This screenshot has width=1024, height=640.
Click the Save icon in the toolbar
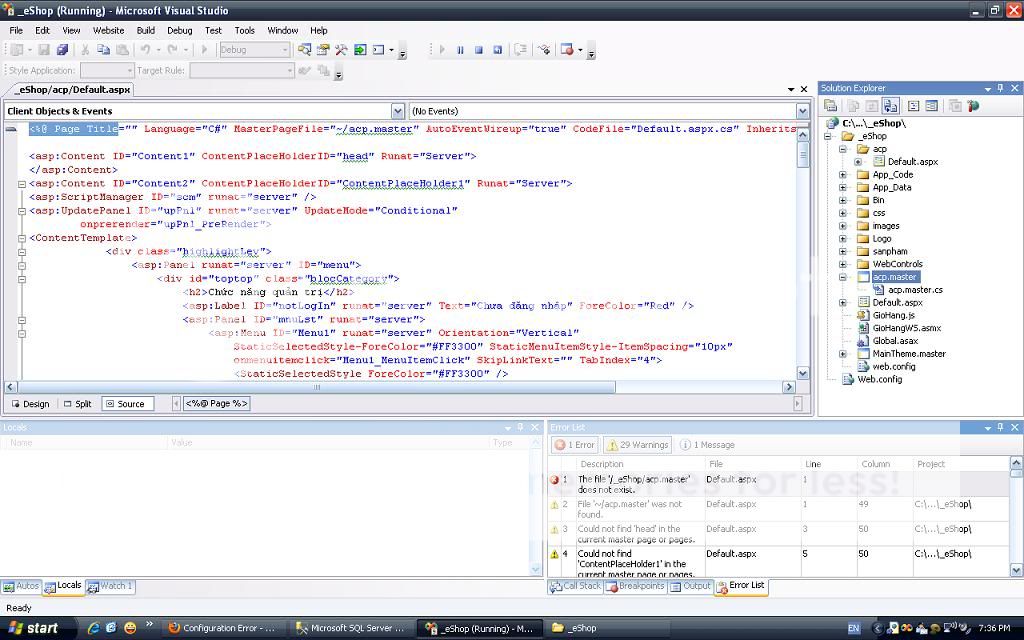pos(44,50)
